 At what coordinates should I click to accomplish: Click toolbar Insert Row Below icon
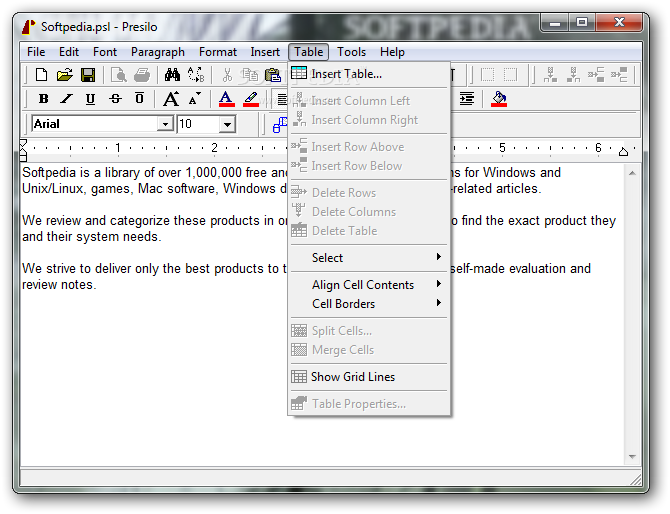click(619, 75)
